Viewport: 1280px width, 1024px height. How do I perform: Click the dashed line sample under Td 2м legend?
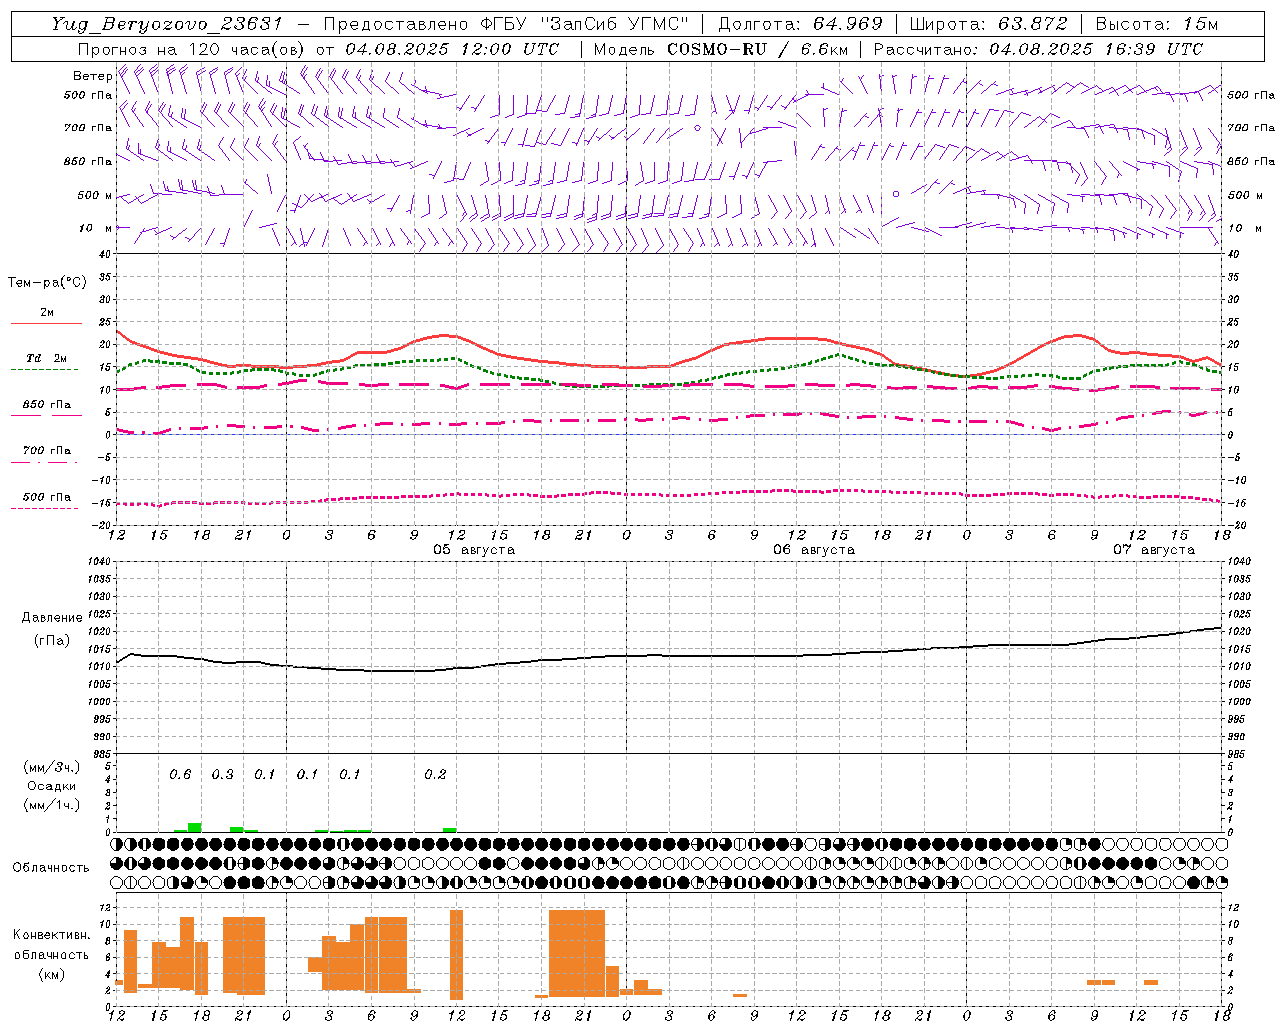click(44, 370)
